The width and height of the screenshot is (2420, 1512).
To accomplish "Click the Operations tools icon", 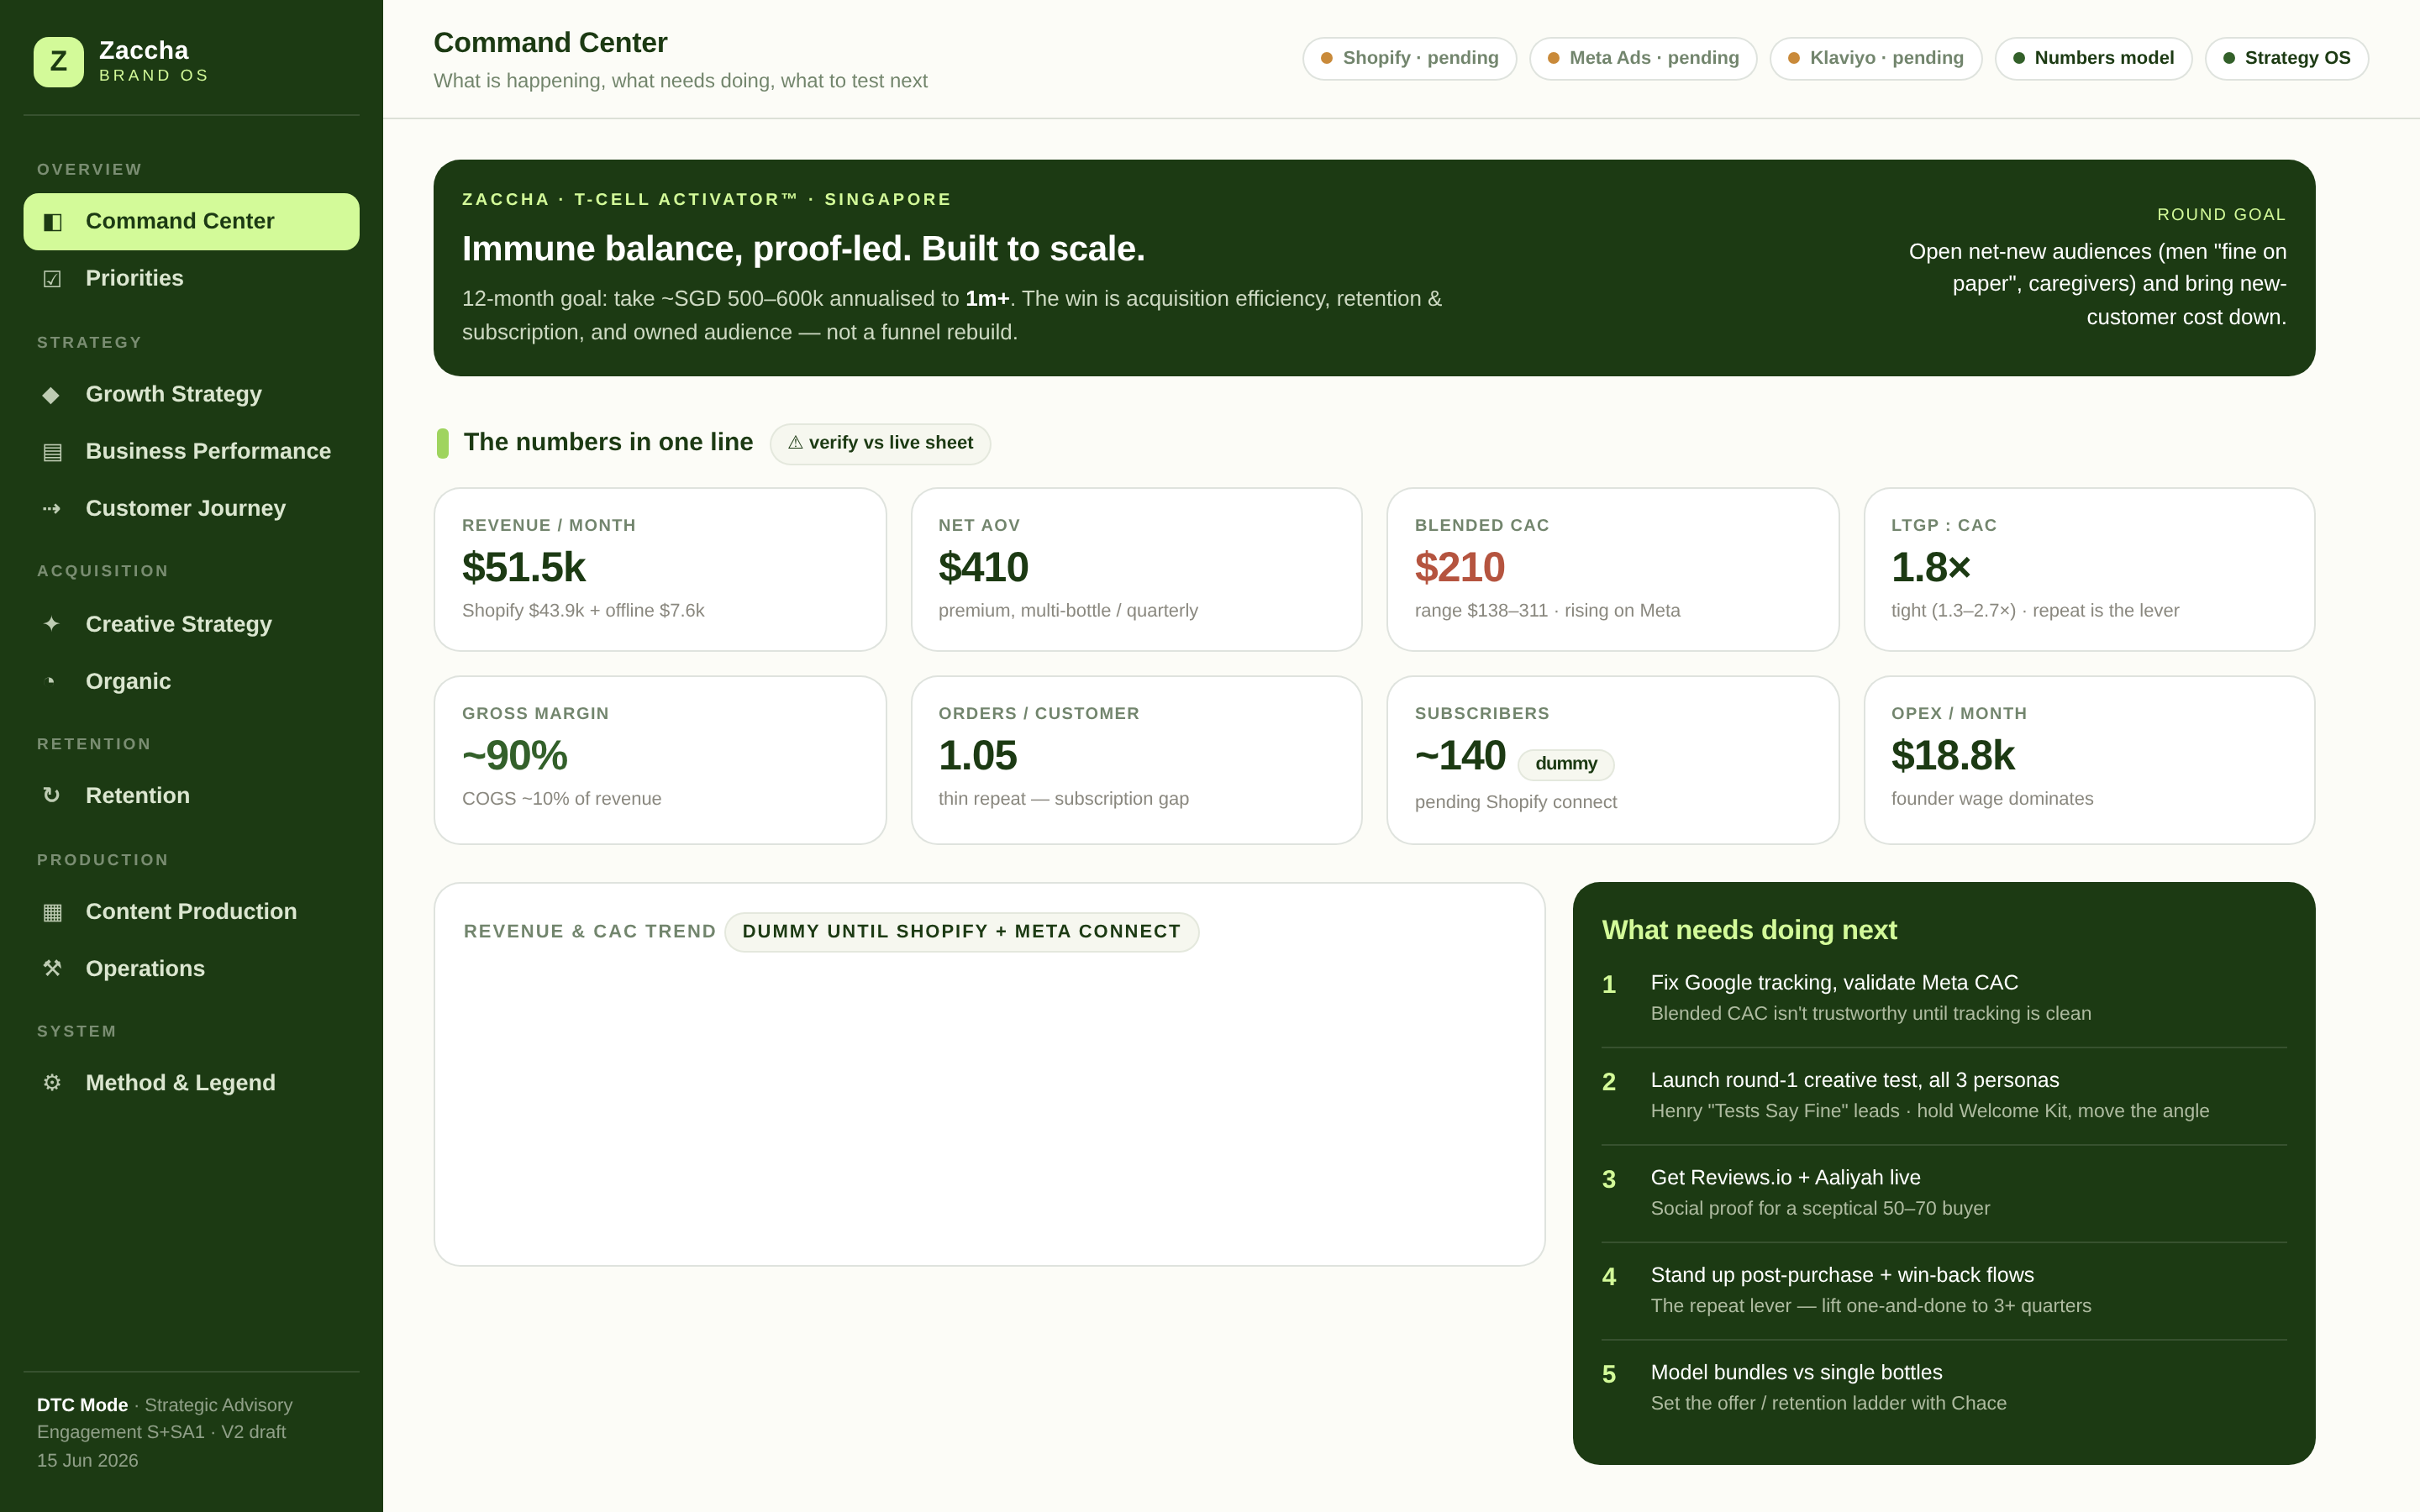I will (52, 969).
